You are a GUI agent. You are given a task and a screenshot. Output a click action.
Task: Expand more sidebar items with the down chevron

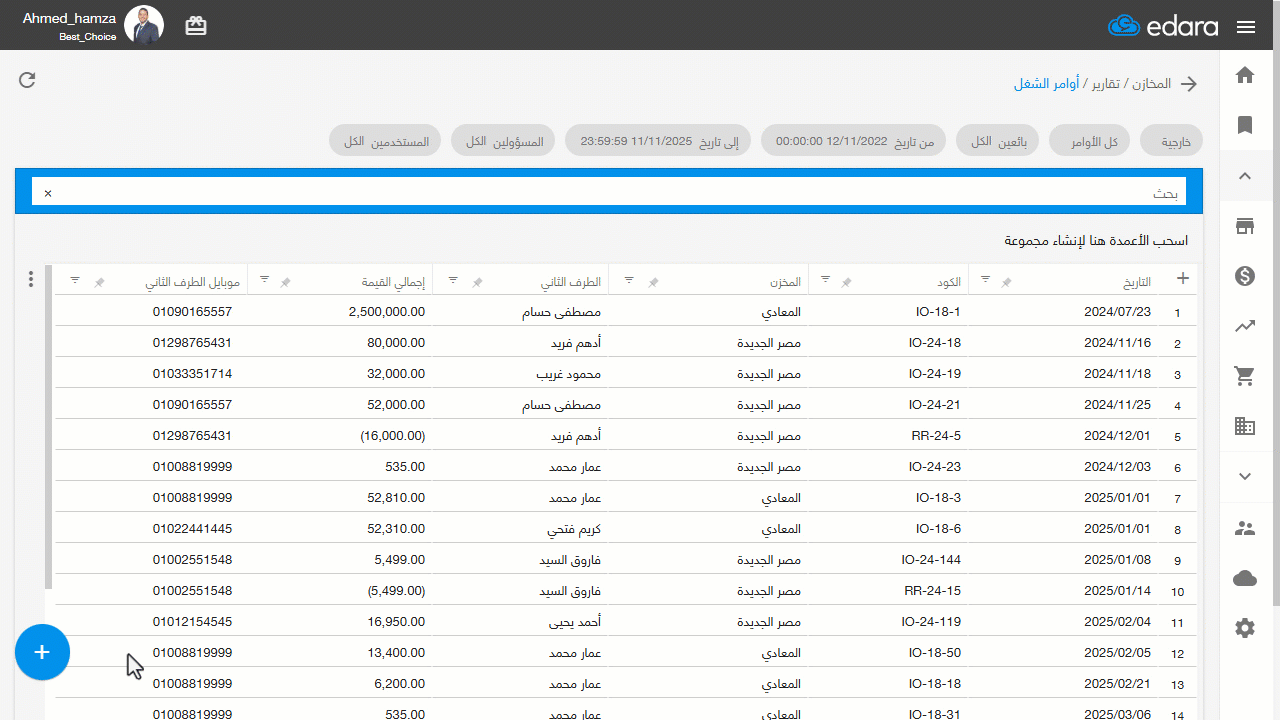(x=1245, y=476)
